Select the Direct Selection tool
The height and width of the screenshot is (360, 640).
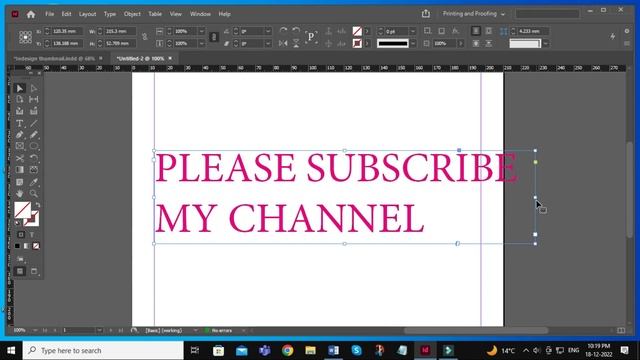coord(34,88)
